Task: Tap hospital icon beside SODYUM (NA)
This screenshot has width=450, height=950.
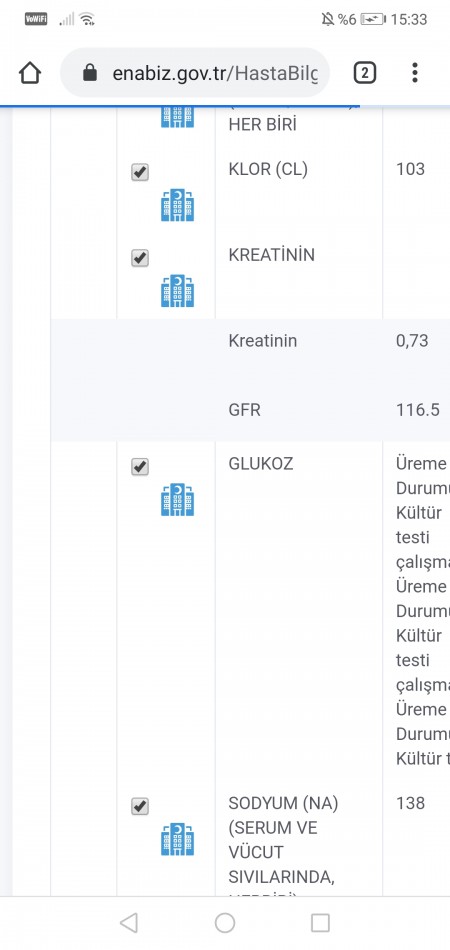Action: point(177,839)
